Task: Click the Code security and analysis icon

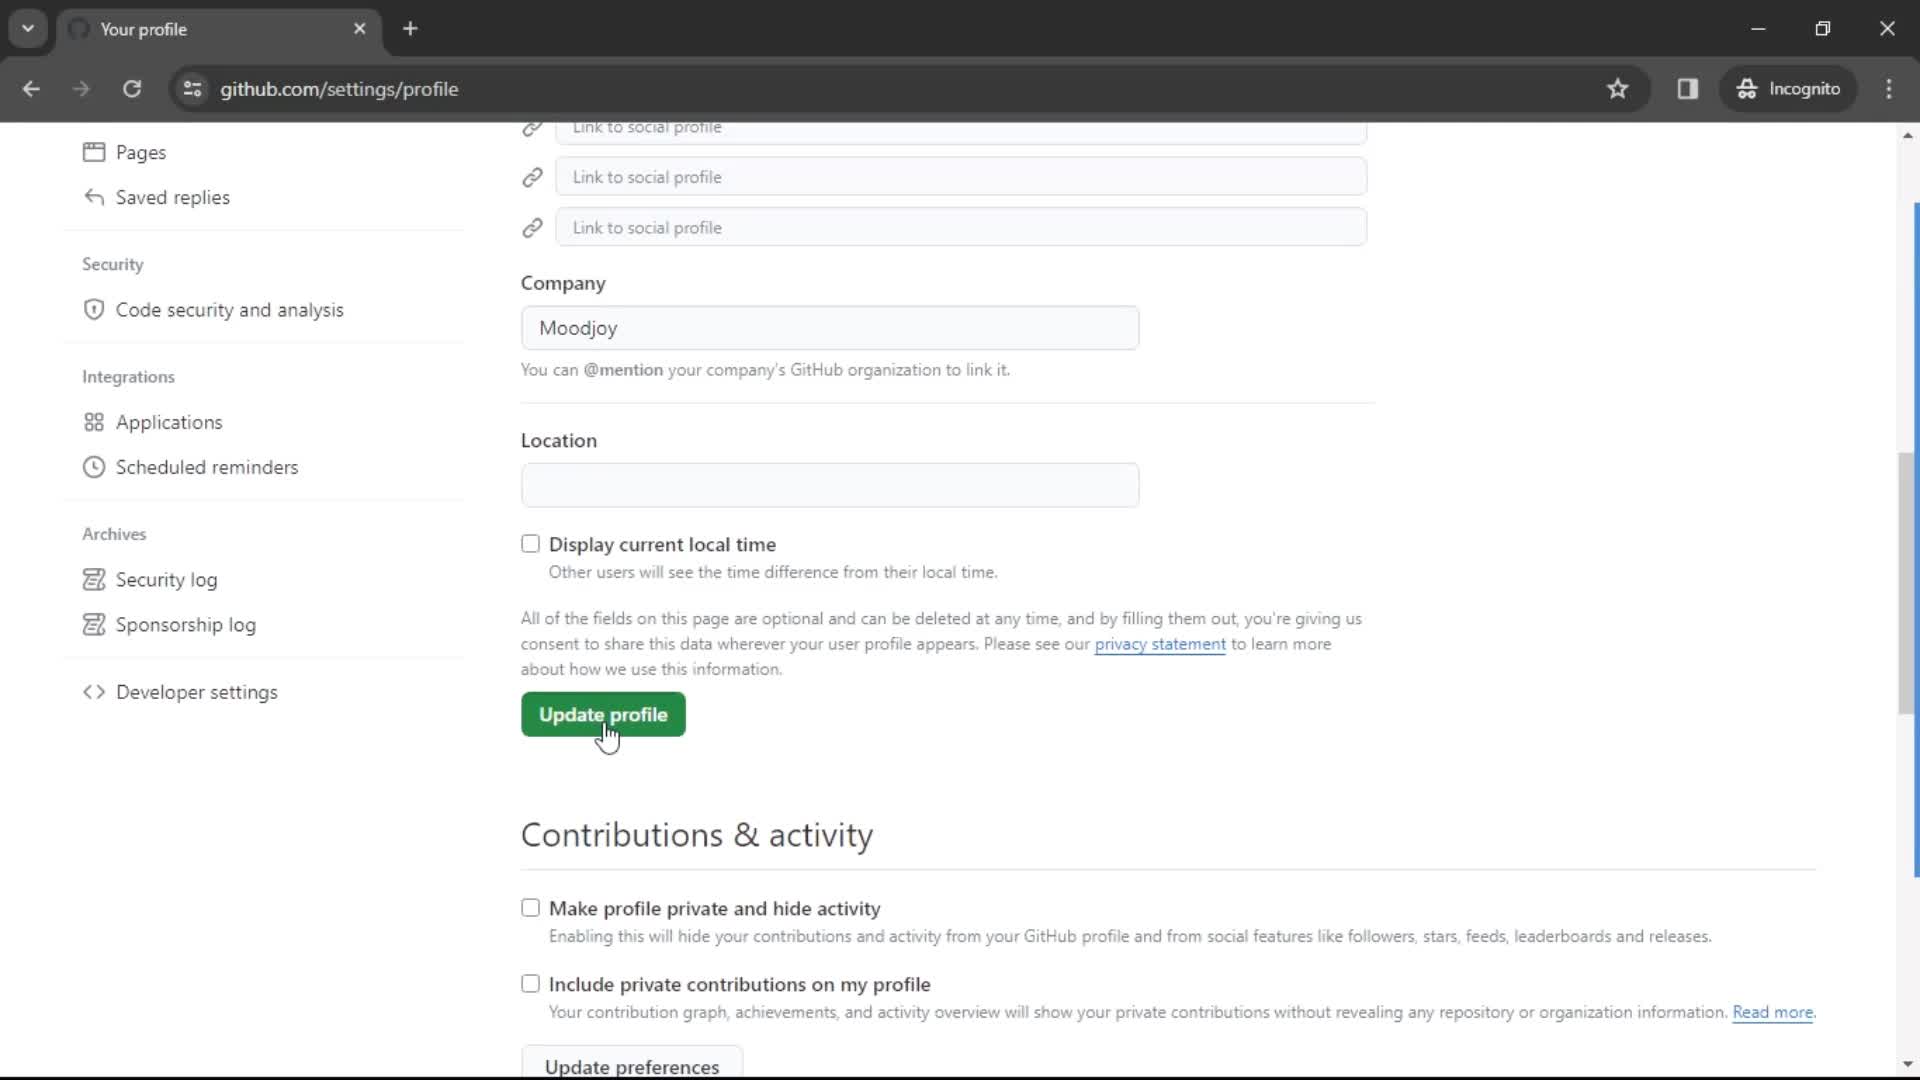Action: 94,310
